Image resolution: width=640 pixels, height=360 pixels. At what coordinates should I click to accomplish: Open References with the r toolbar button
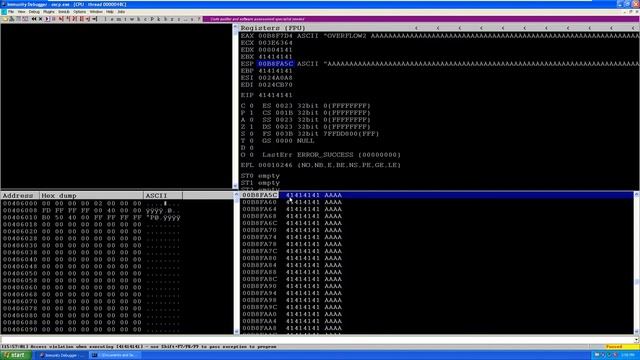pos(178,19)
